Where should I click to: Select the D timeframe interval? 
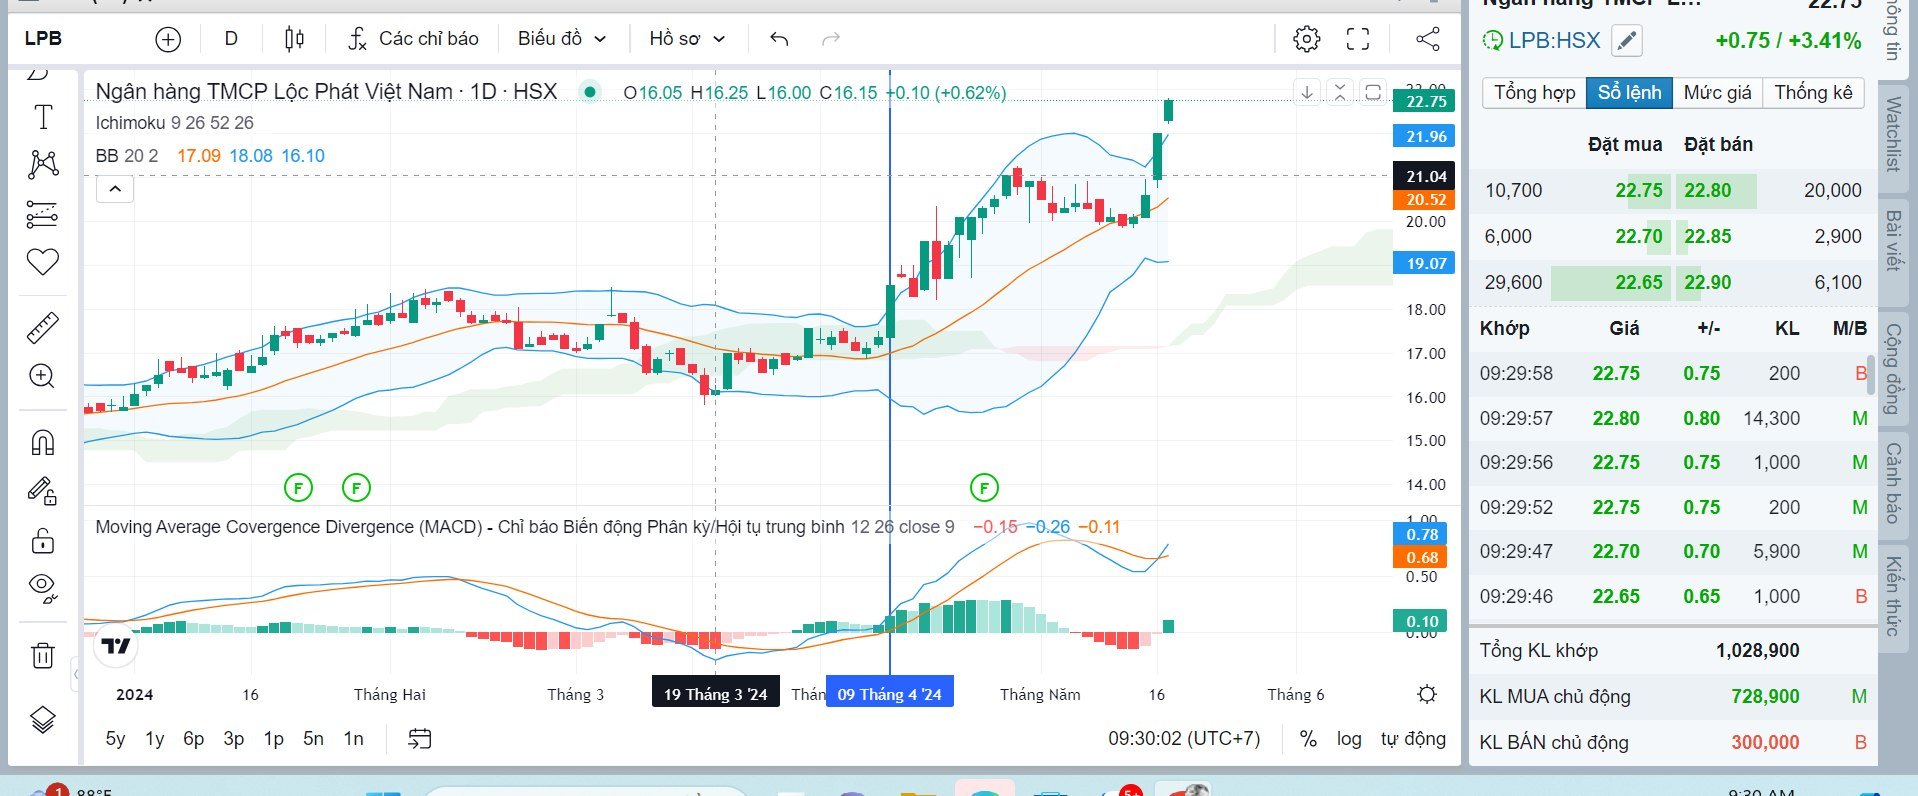click(x=231, y=39)
